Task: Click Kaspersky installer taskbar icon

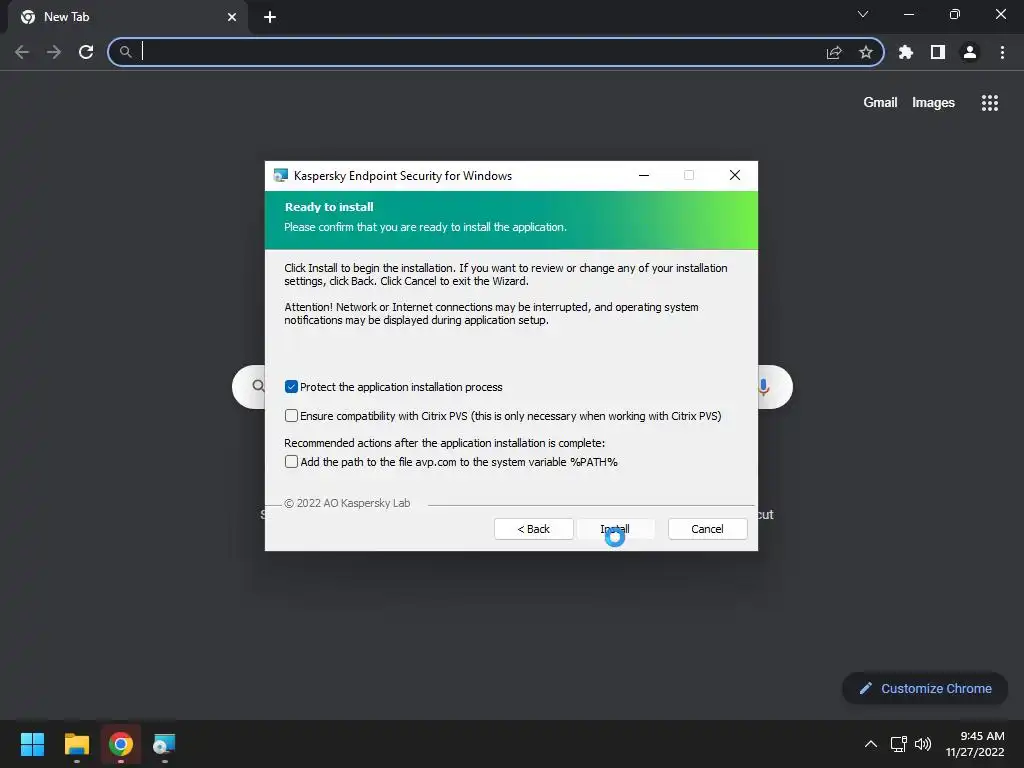Action: [x=164, y=744]
